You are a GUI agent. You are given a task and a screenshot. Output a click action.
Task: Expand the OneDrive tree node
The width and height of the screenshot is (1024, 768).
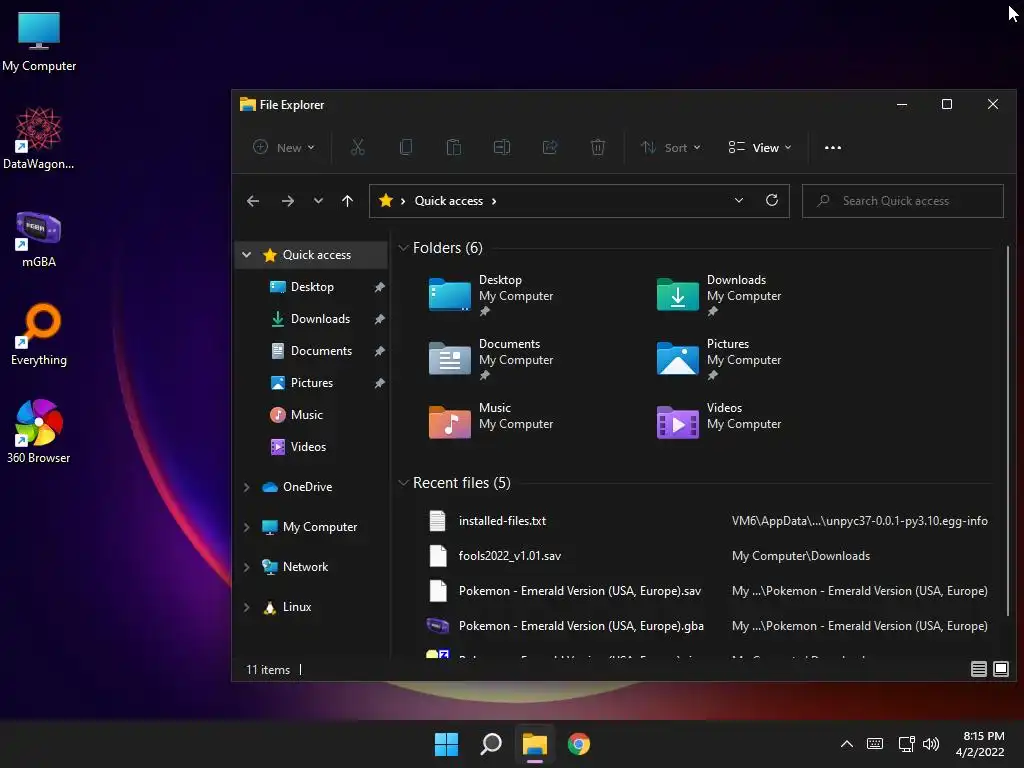click(246, 487)
